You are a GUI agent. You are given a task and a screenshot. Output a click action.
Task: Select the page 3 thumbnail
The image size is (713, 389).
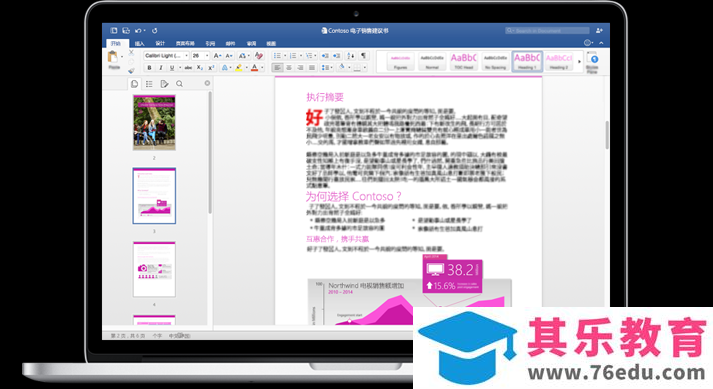(154, 196)
